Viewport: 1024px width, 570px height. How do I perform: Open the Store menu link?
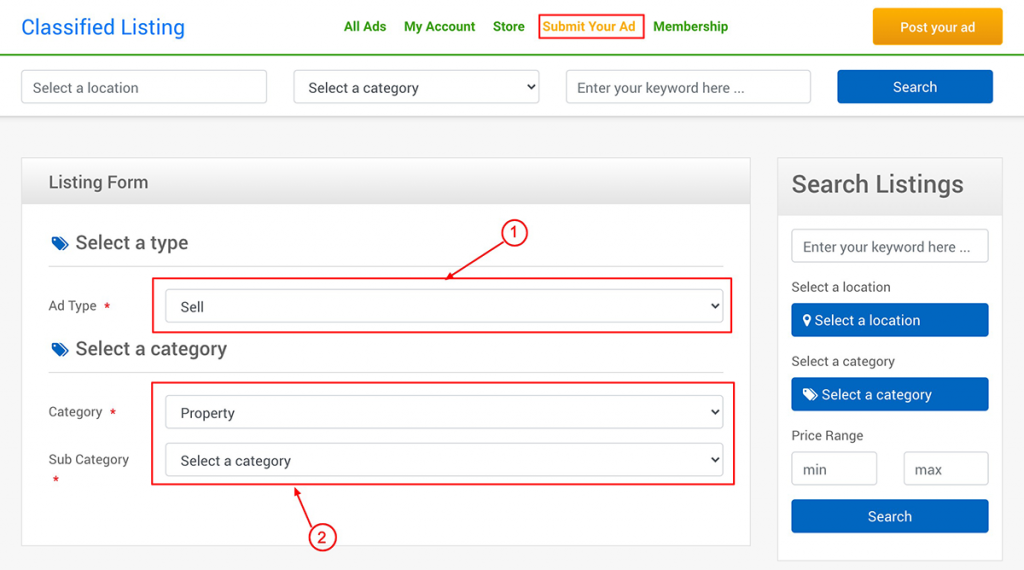pyautogui.click(x=509, y=27)
